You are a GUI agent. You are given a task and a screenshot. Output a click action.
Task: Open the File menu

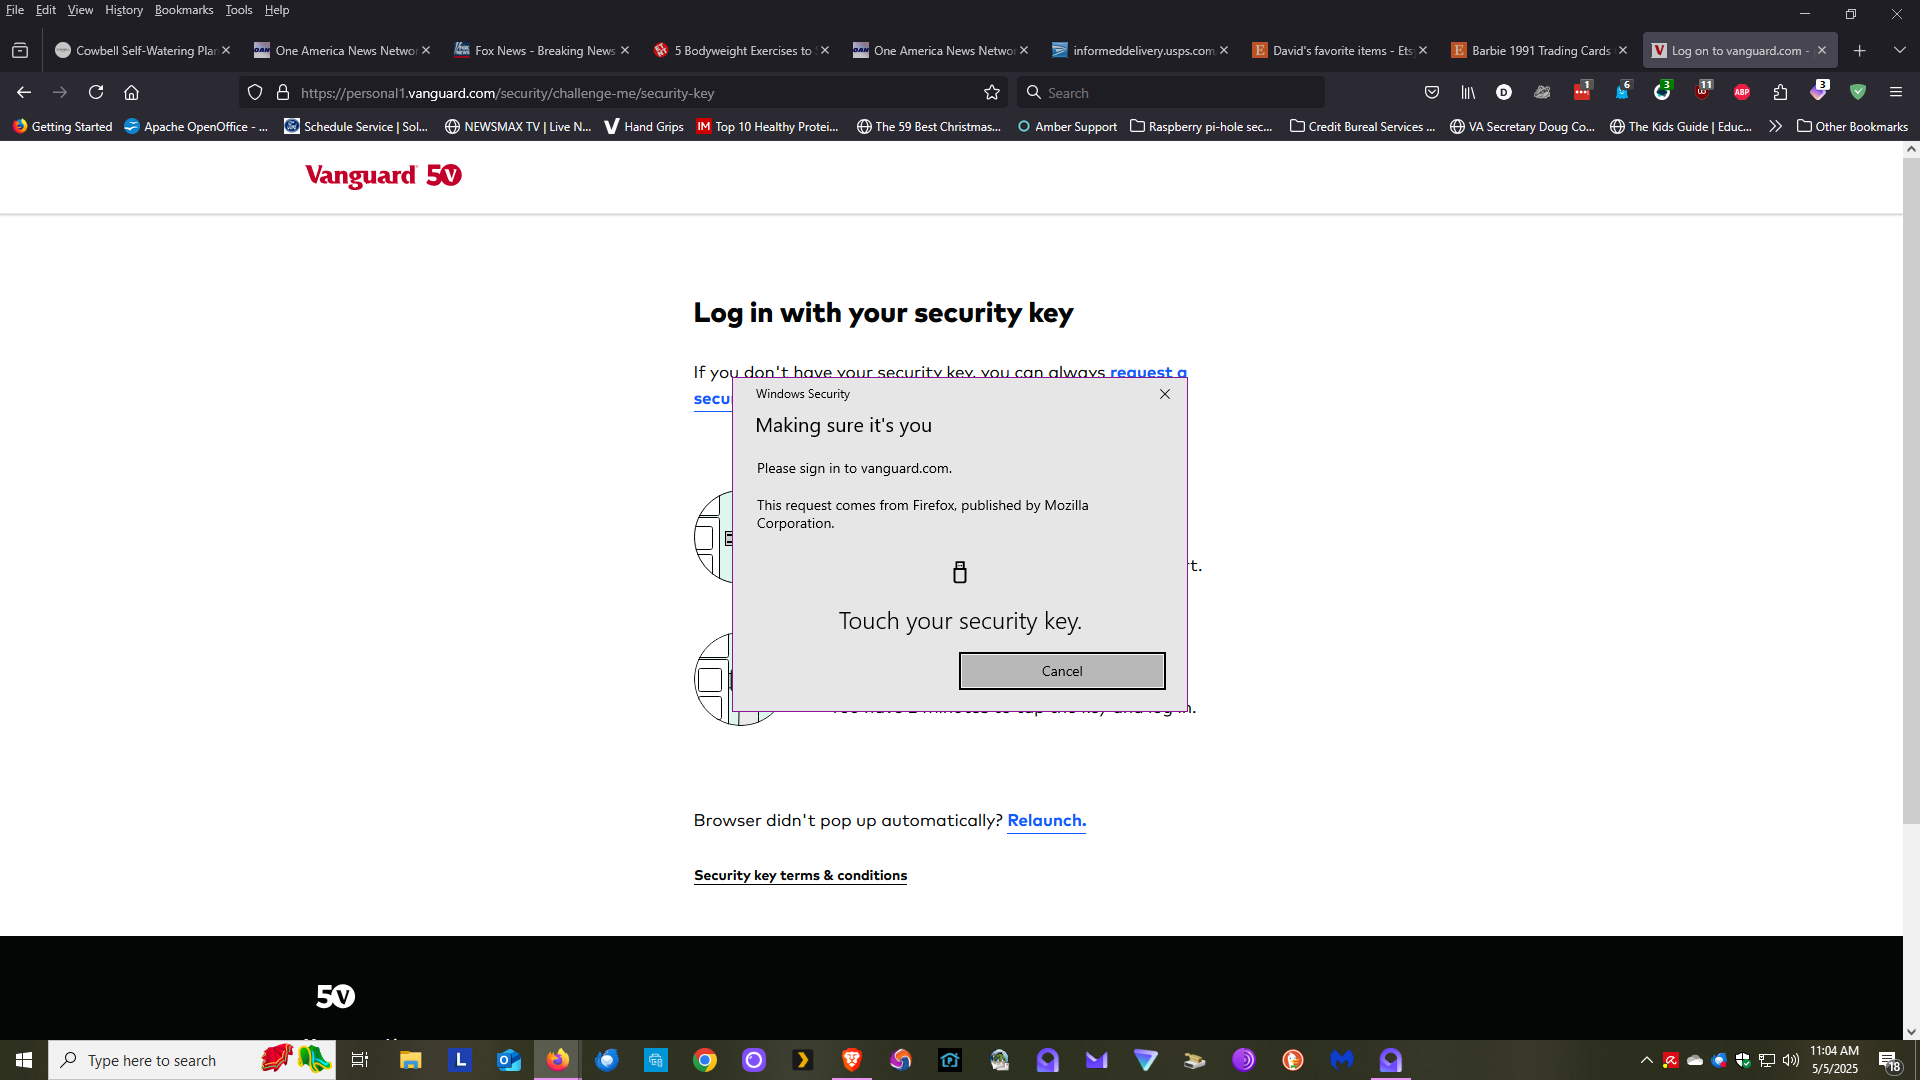(15, 10)
